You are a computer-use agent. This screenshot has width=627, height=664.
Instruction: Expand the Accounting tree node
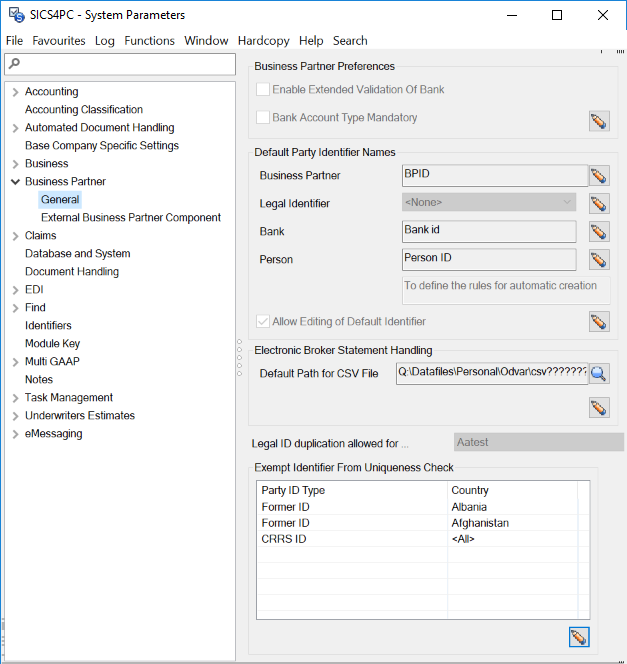click(15, 92)
